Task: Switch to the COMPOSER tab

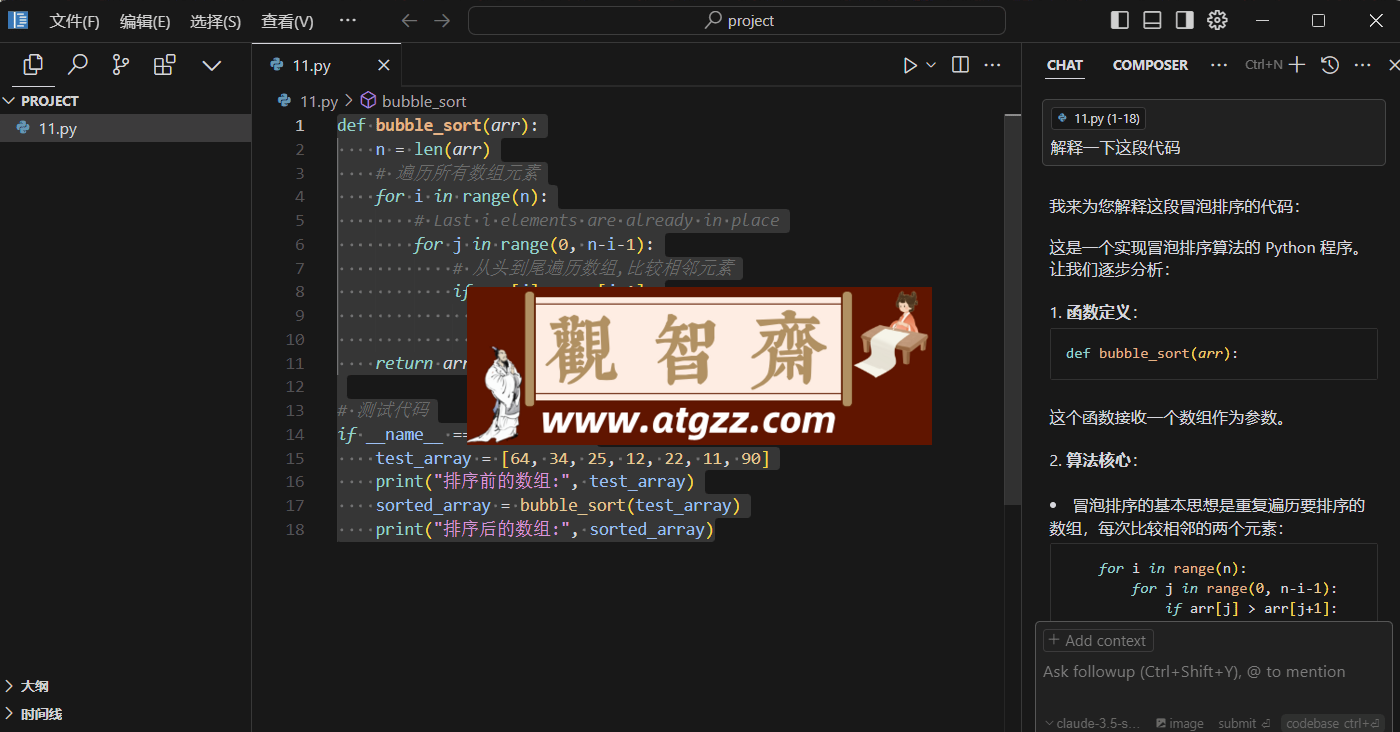Action: 1150,65
